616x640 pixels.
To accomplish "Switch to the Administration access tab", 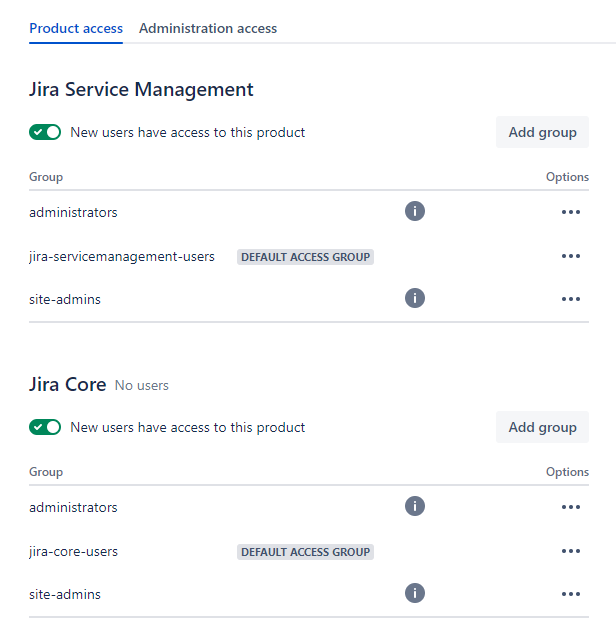I will pos(208,28).
